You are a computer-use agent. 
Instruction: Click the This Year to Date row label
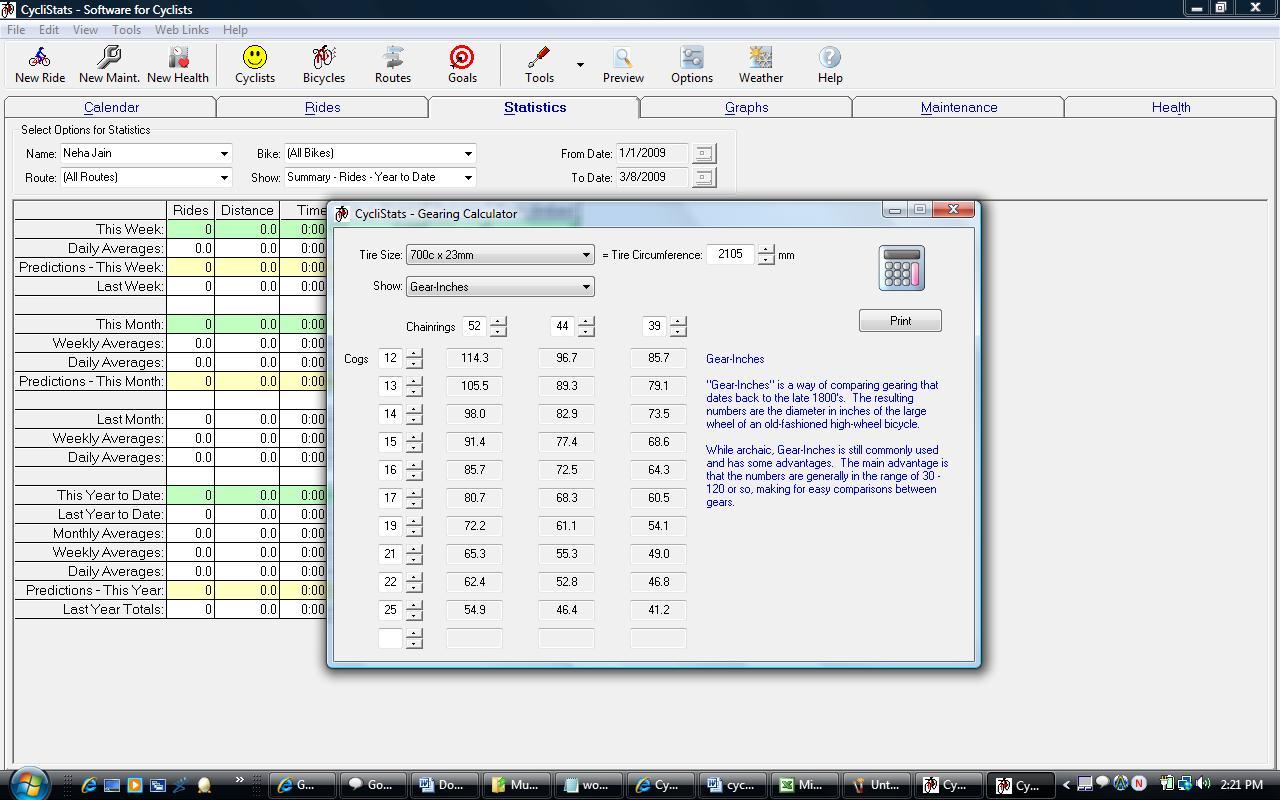pos(90,495)
